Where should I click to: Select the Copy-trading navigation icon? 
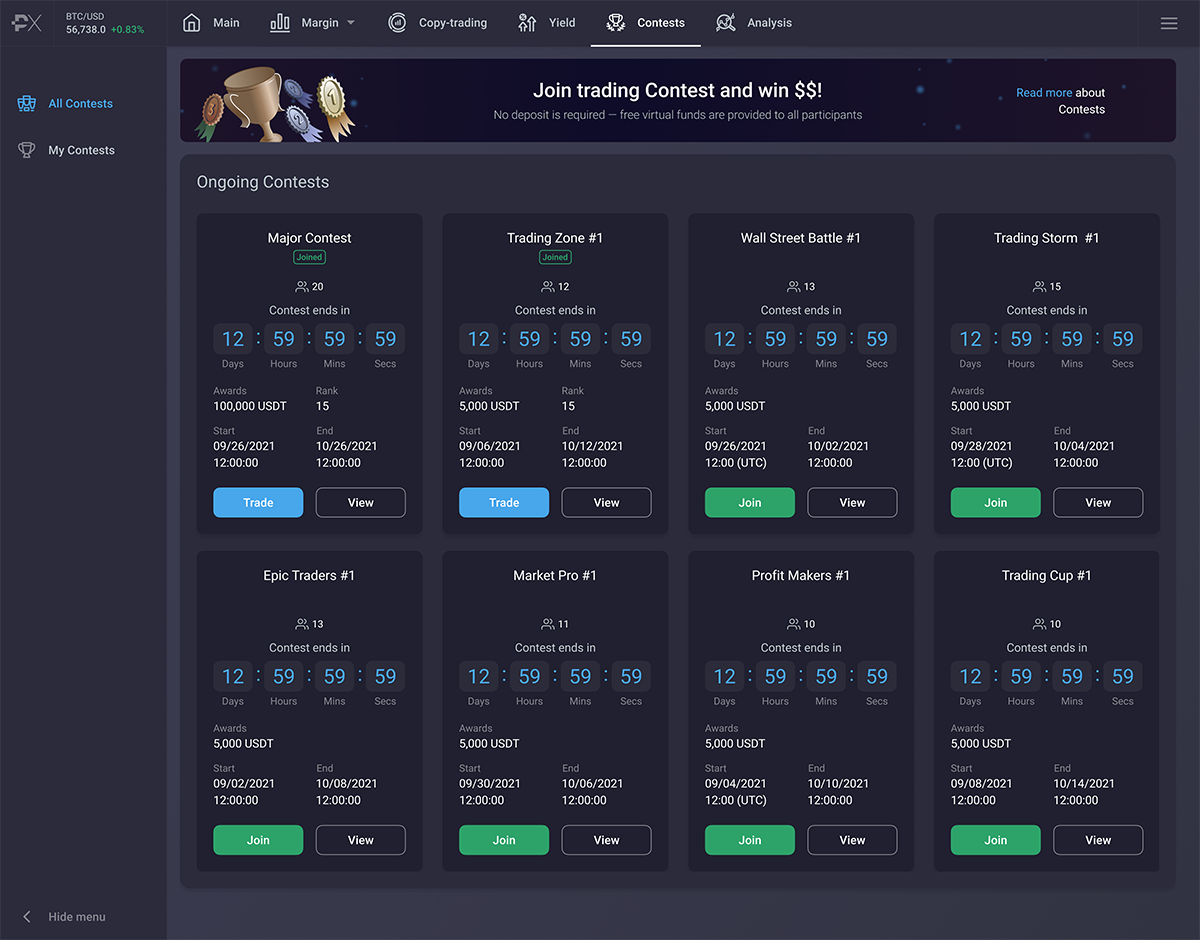coord(397,22)
